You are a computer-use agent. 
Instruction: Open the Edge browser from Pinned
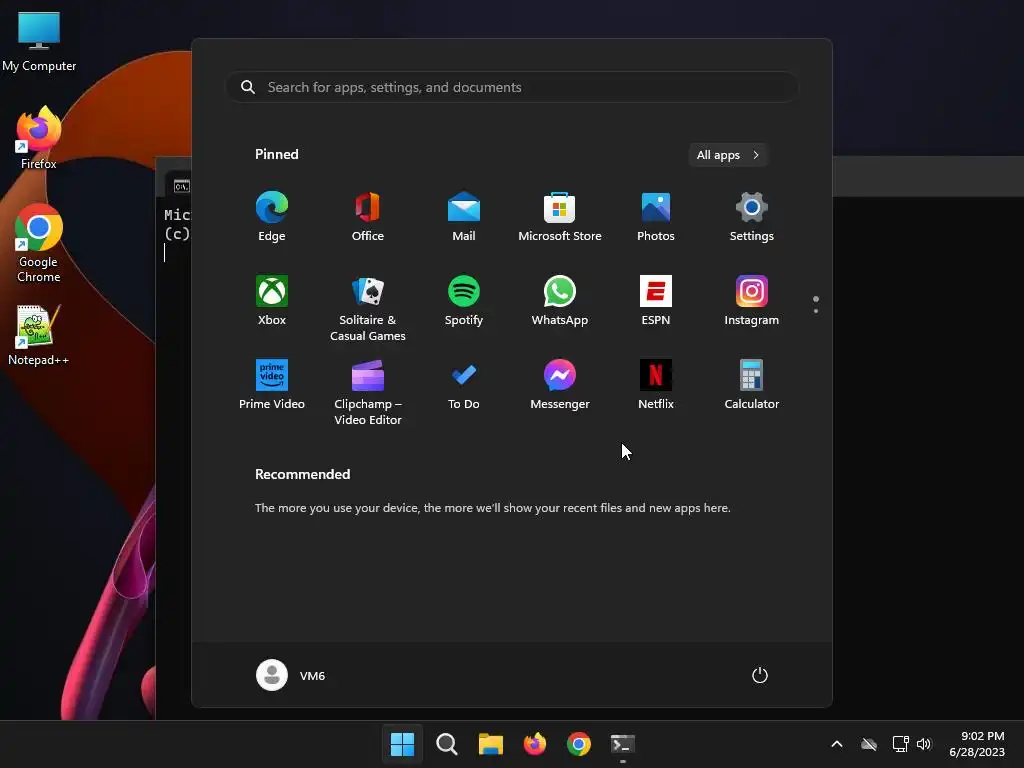[272, 217]
